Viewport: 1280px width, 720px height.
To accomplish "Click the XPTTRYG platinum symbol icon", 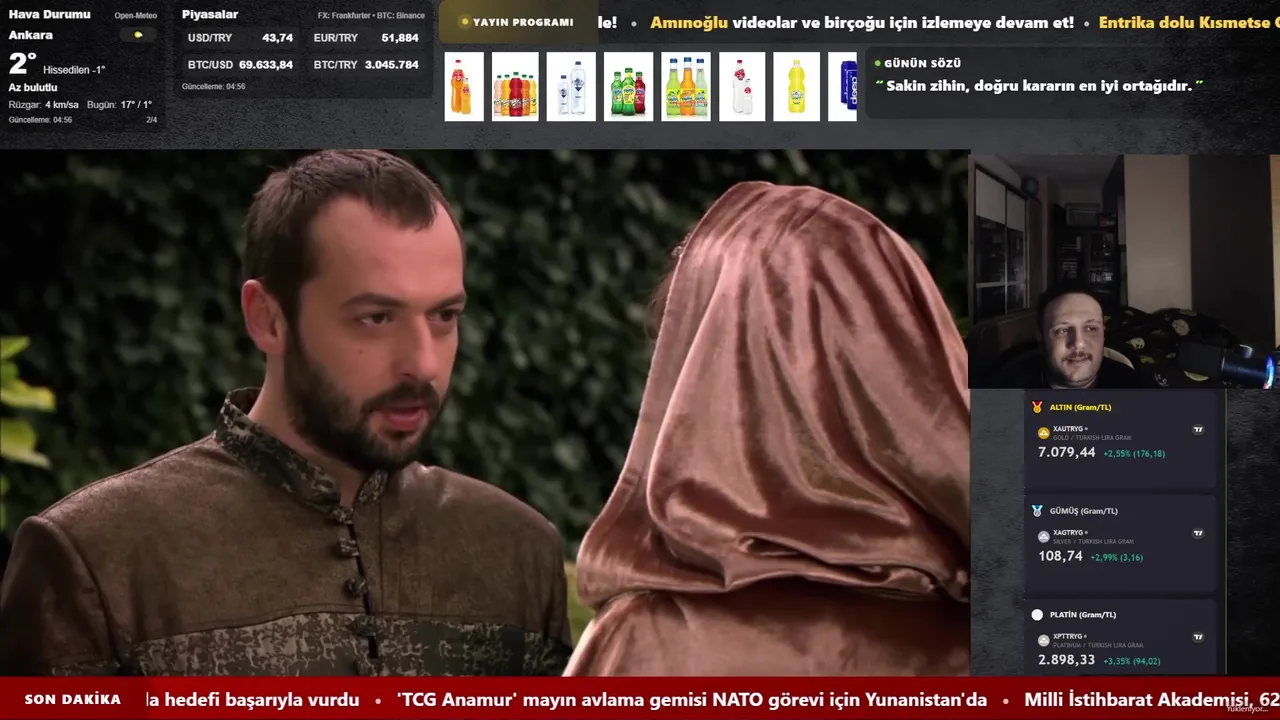I will click(1044, 640).
